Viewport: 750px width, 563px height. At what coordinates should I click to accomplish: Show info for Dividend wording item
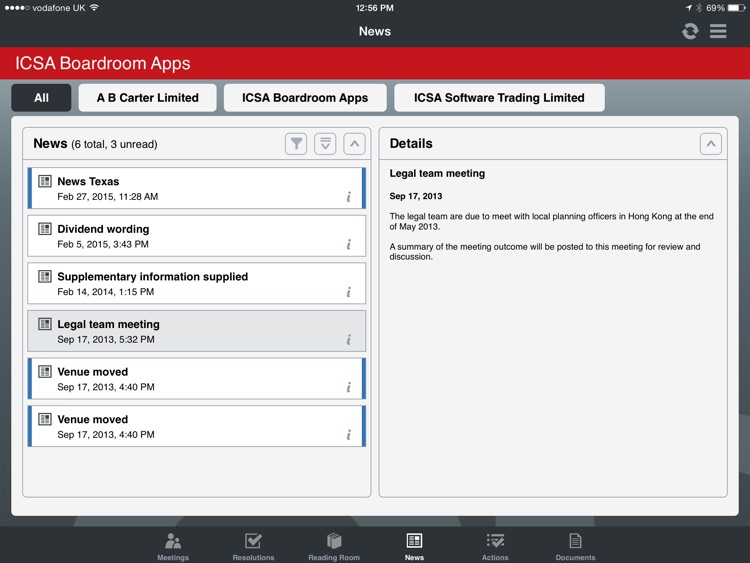pyautogui.click(x=349, y=244)
